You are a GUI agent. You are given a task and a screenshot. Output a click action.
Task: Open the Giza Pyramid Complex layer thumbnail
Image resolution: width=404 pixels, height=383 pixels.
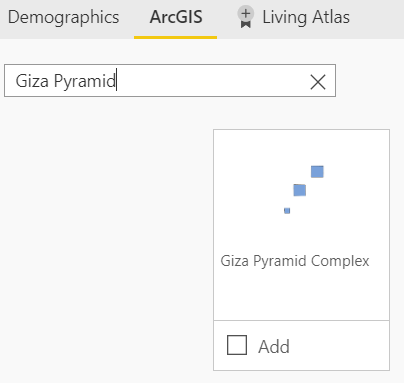[x=301, y=190]
